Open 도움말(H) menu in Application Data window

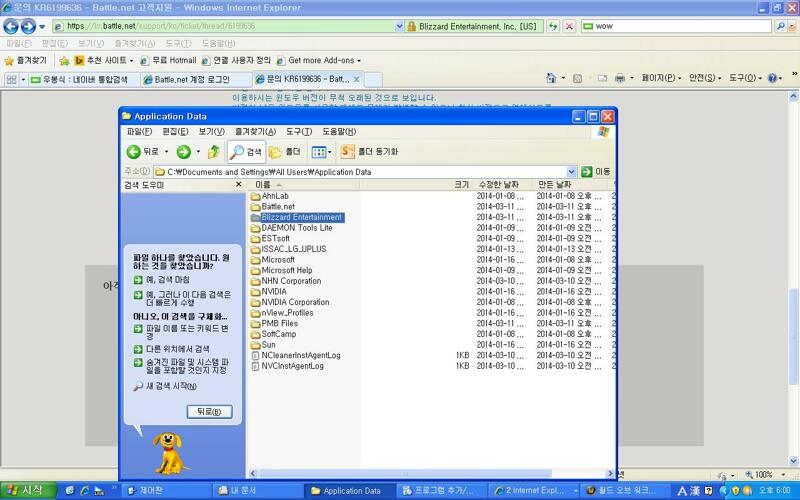pyautogui.click(x=339, y=132)
